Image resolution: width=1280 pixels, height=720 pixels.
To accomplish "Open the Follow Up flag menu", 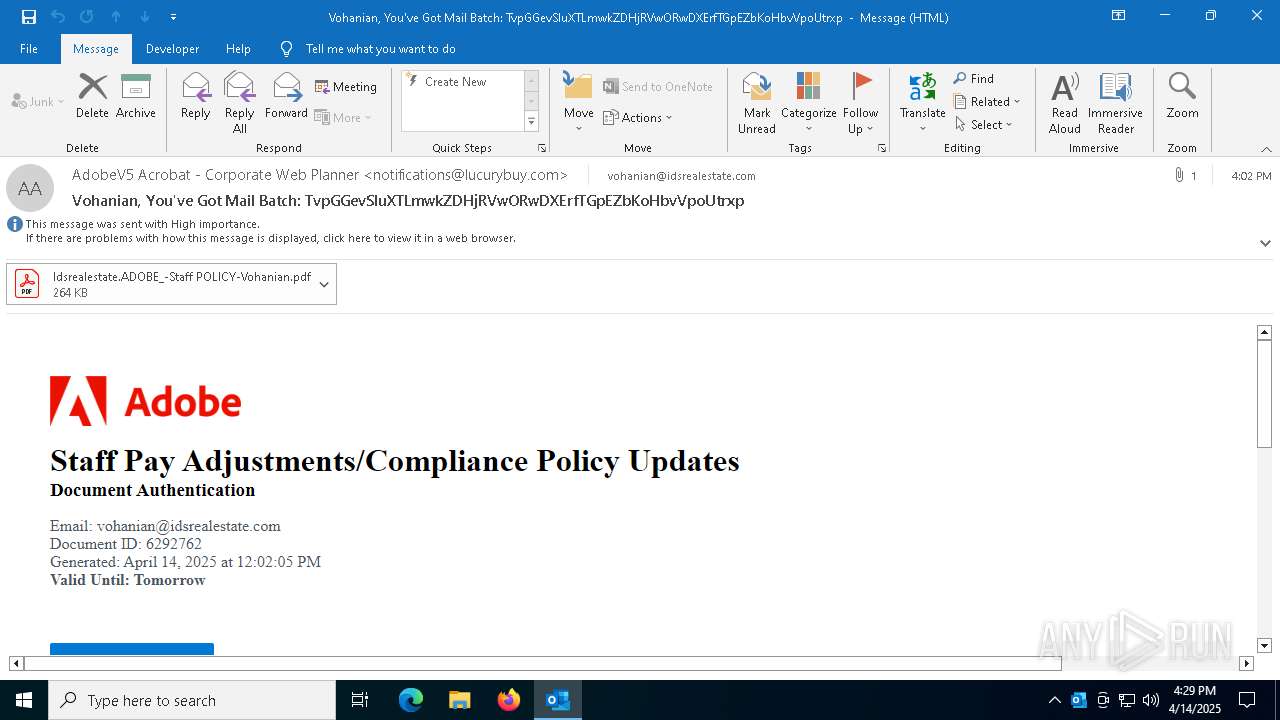I will tap(860, 102).
